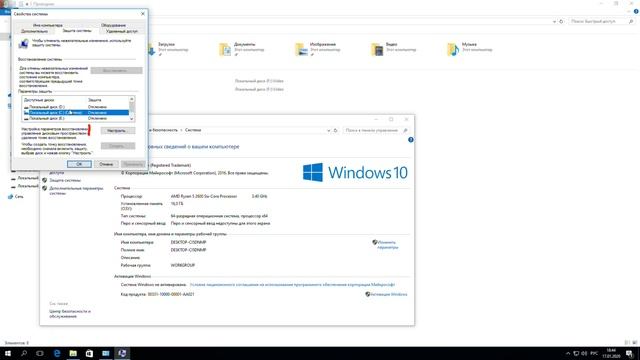The width and height of the screenshot is (640, 360).
Task: Open Дополнительные параметры системы link
Action: 76,191
